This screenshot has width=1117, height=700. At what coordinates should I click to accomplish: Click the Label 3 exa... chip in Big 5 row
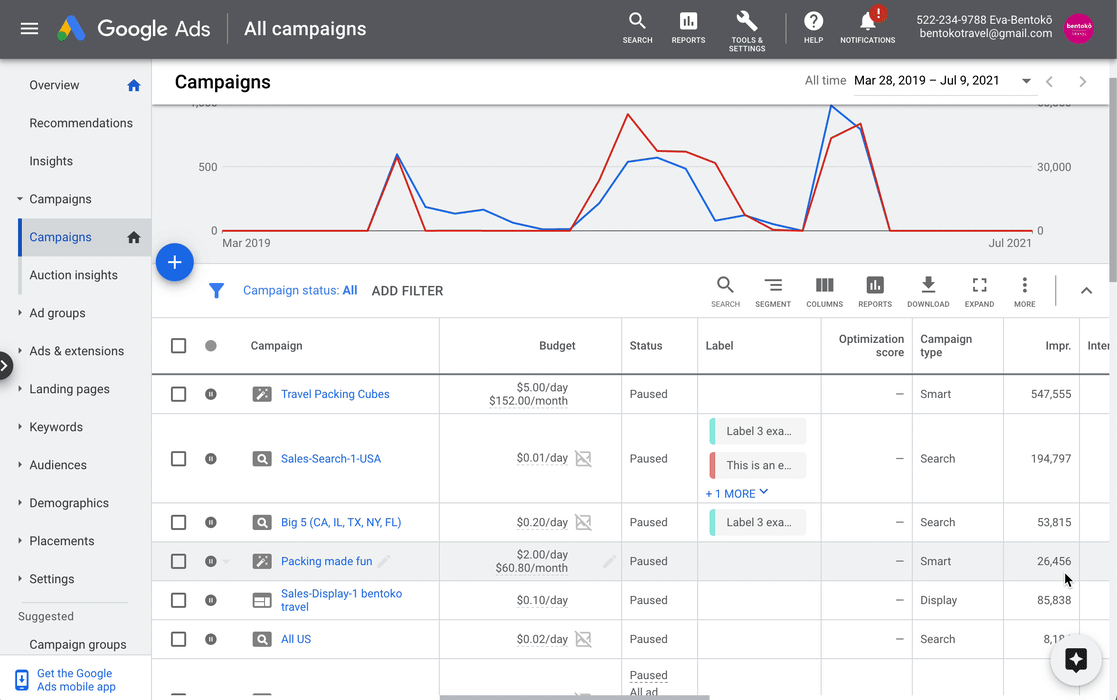coord(758,522)
